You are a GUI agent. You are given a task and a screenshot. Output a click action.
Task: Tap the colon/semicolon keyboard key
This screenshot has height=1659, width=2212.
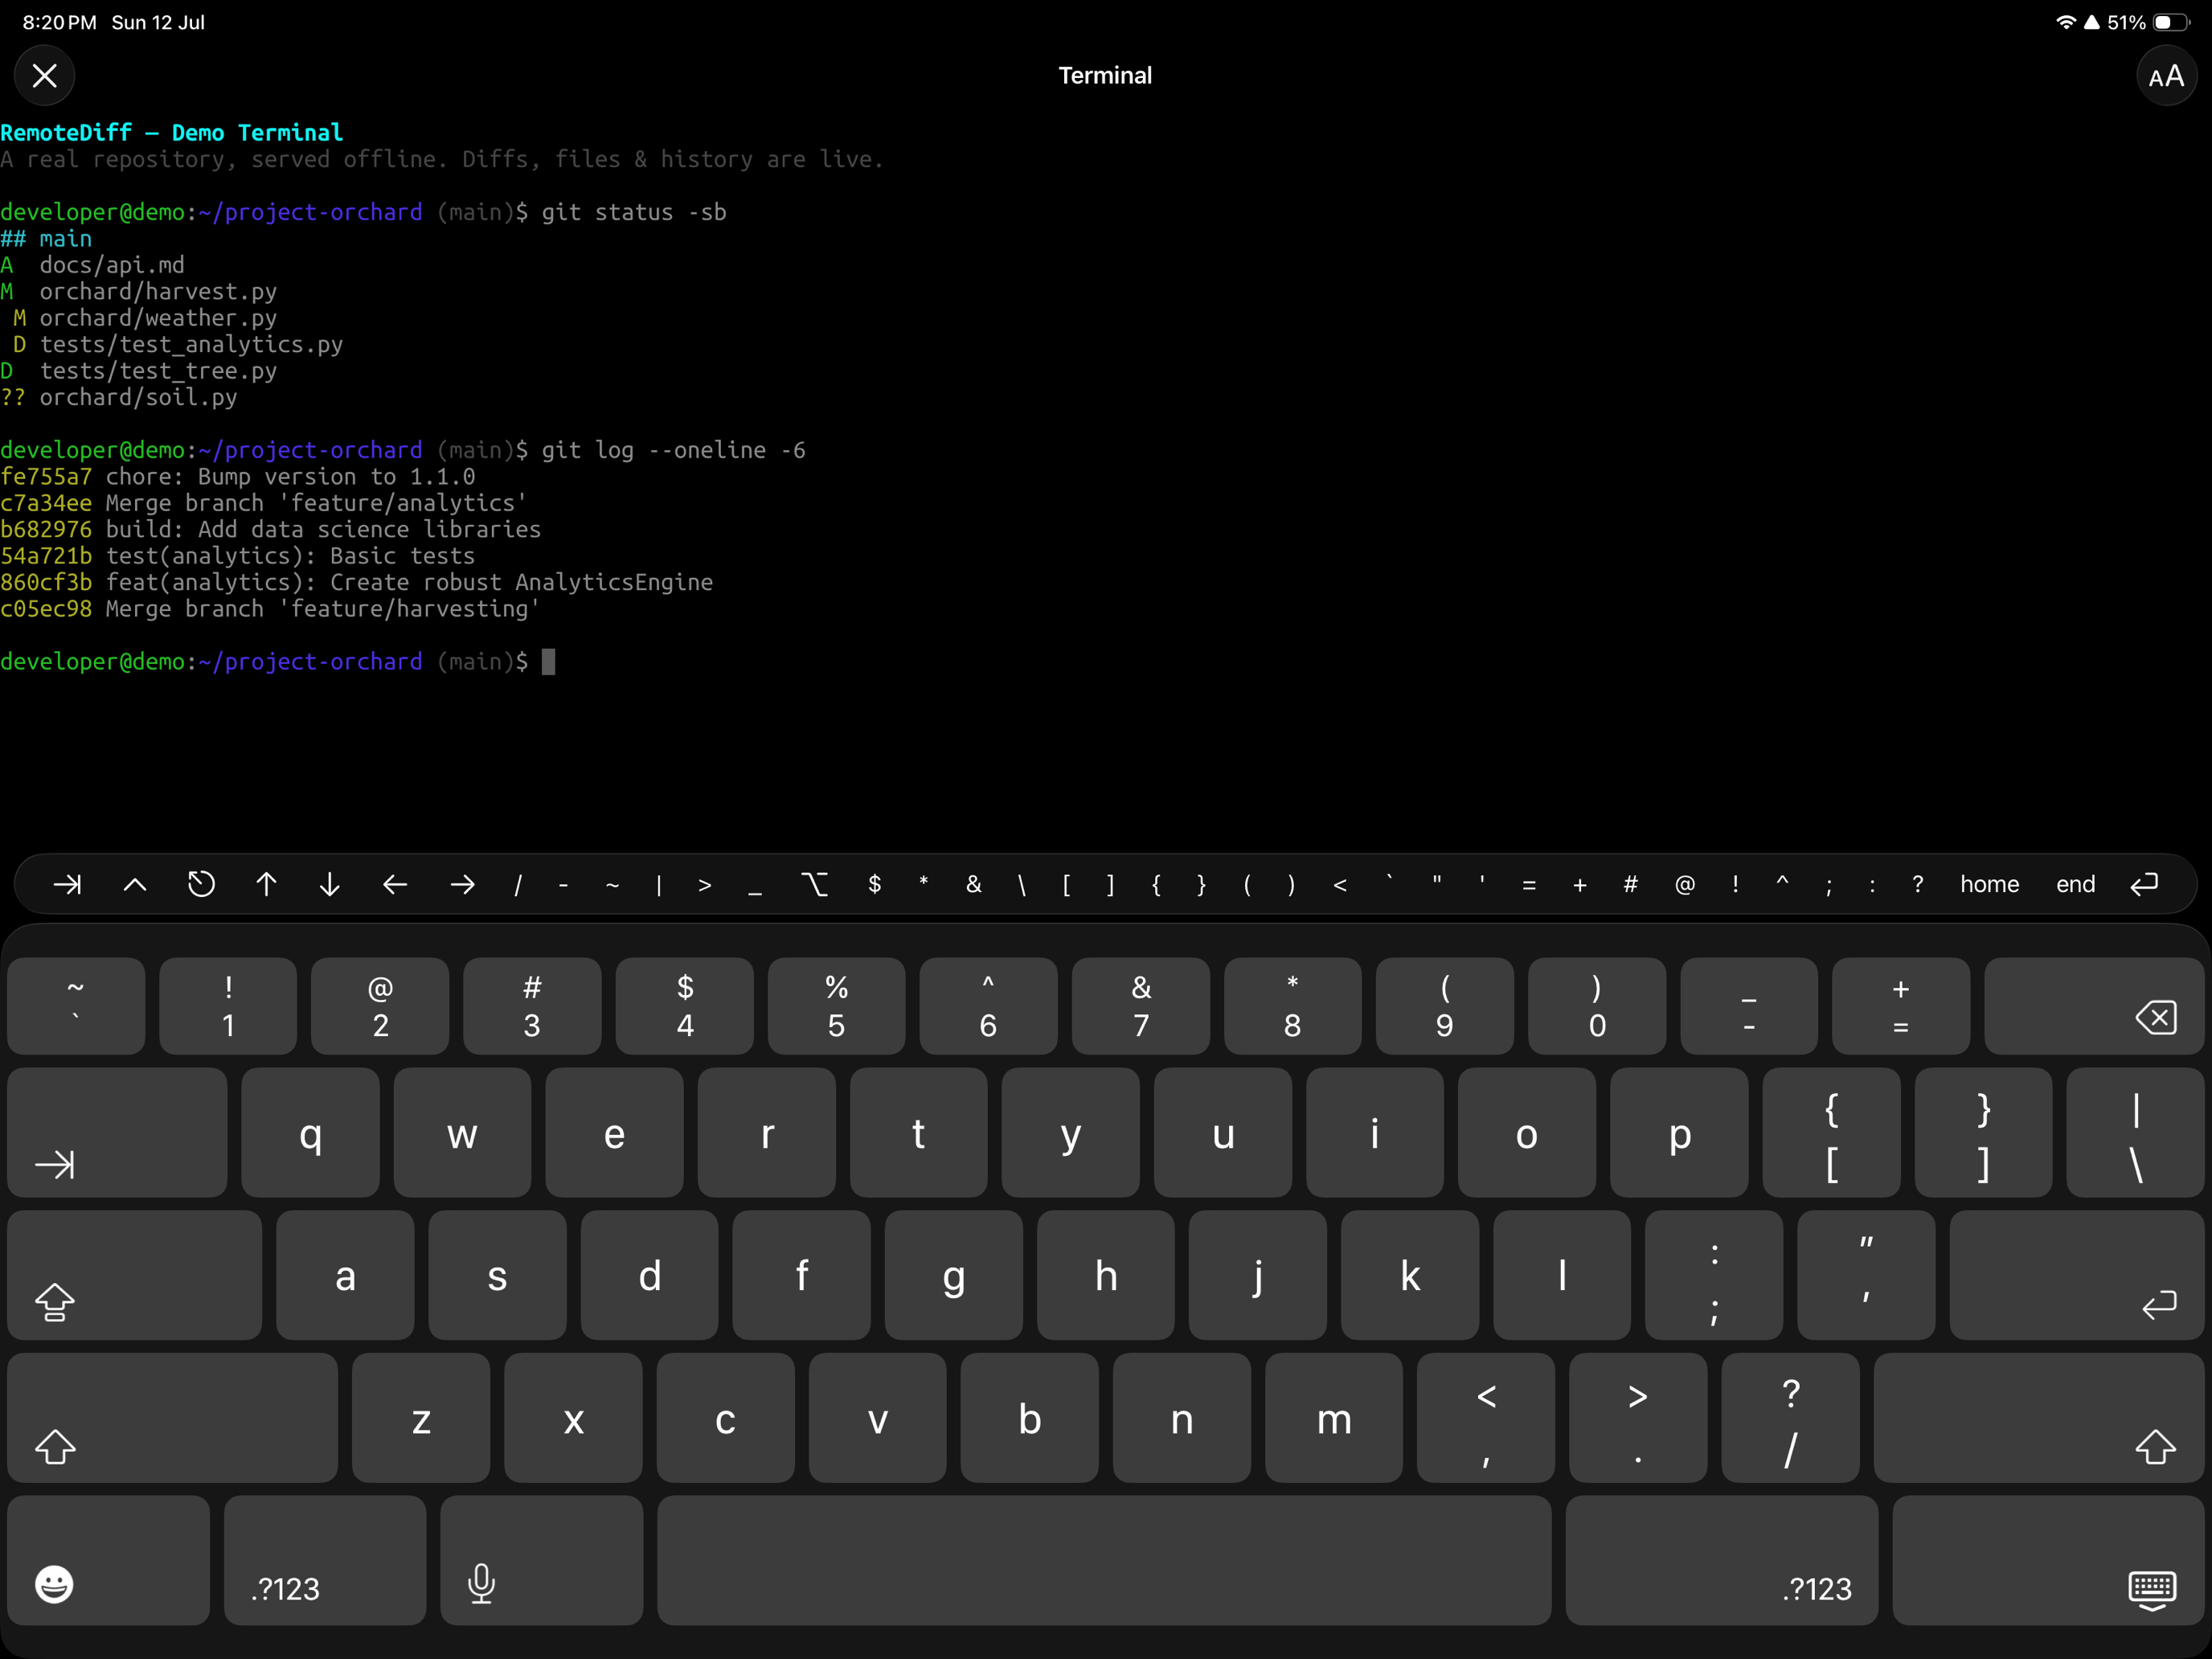click(x=1714, y=1275)
